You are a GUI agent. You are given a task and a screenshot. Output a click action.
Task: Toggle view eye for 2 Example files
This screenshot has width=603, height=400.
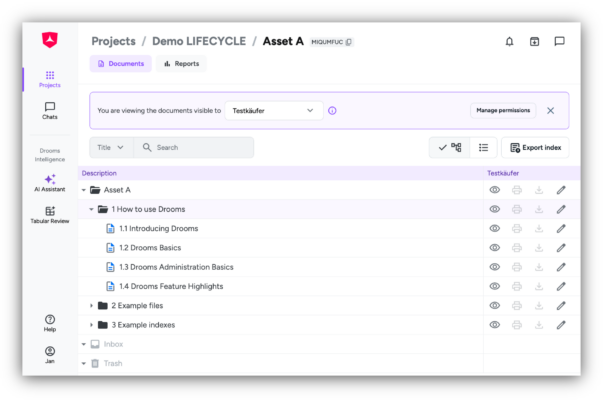click(x=495, y=305)
